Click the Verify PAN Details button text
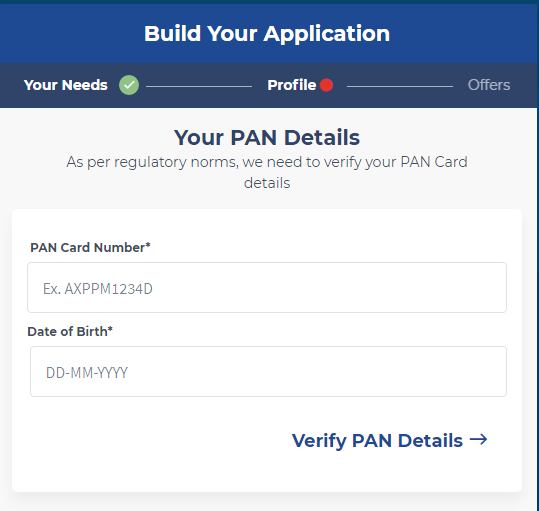This screenshot has width=539, height=511. (377, 441)
